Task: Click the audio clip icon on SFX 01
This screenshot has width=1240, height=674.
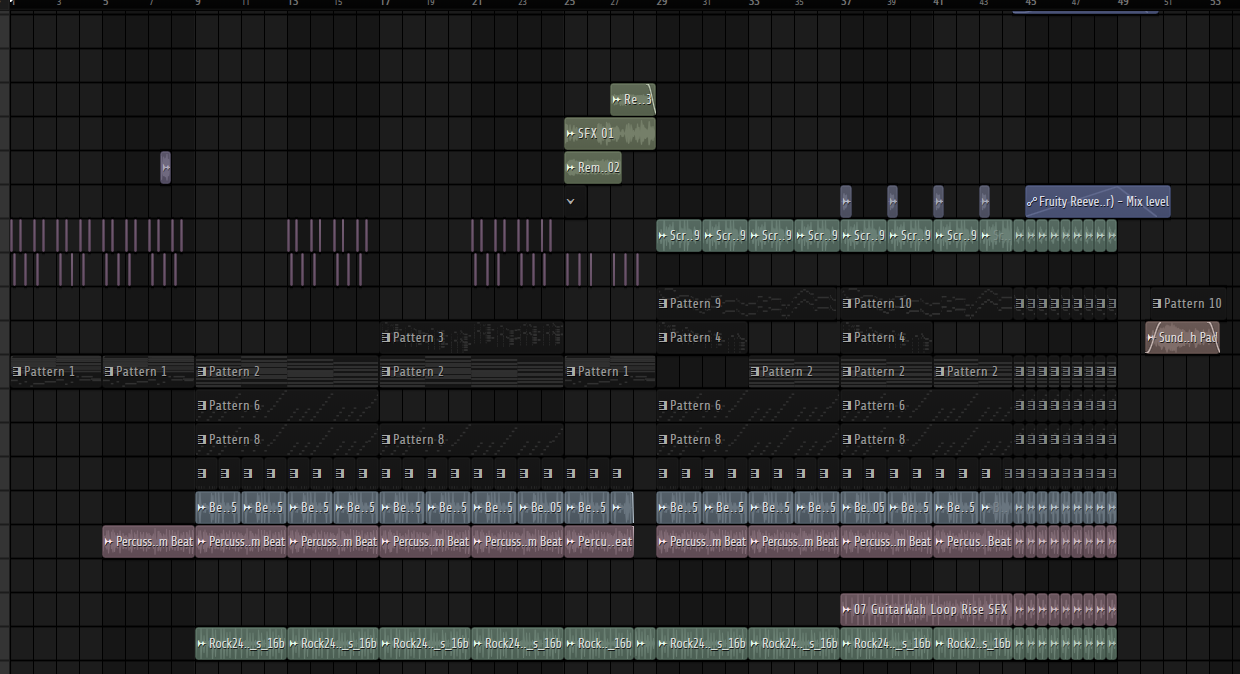Action: point(571,133)
